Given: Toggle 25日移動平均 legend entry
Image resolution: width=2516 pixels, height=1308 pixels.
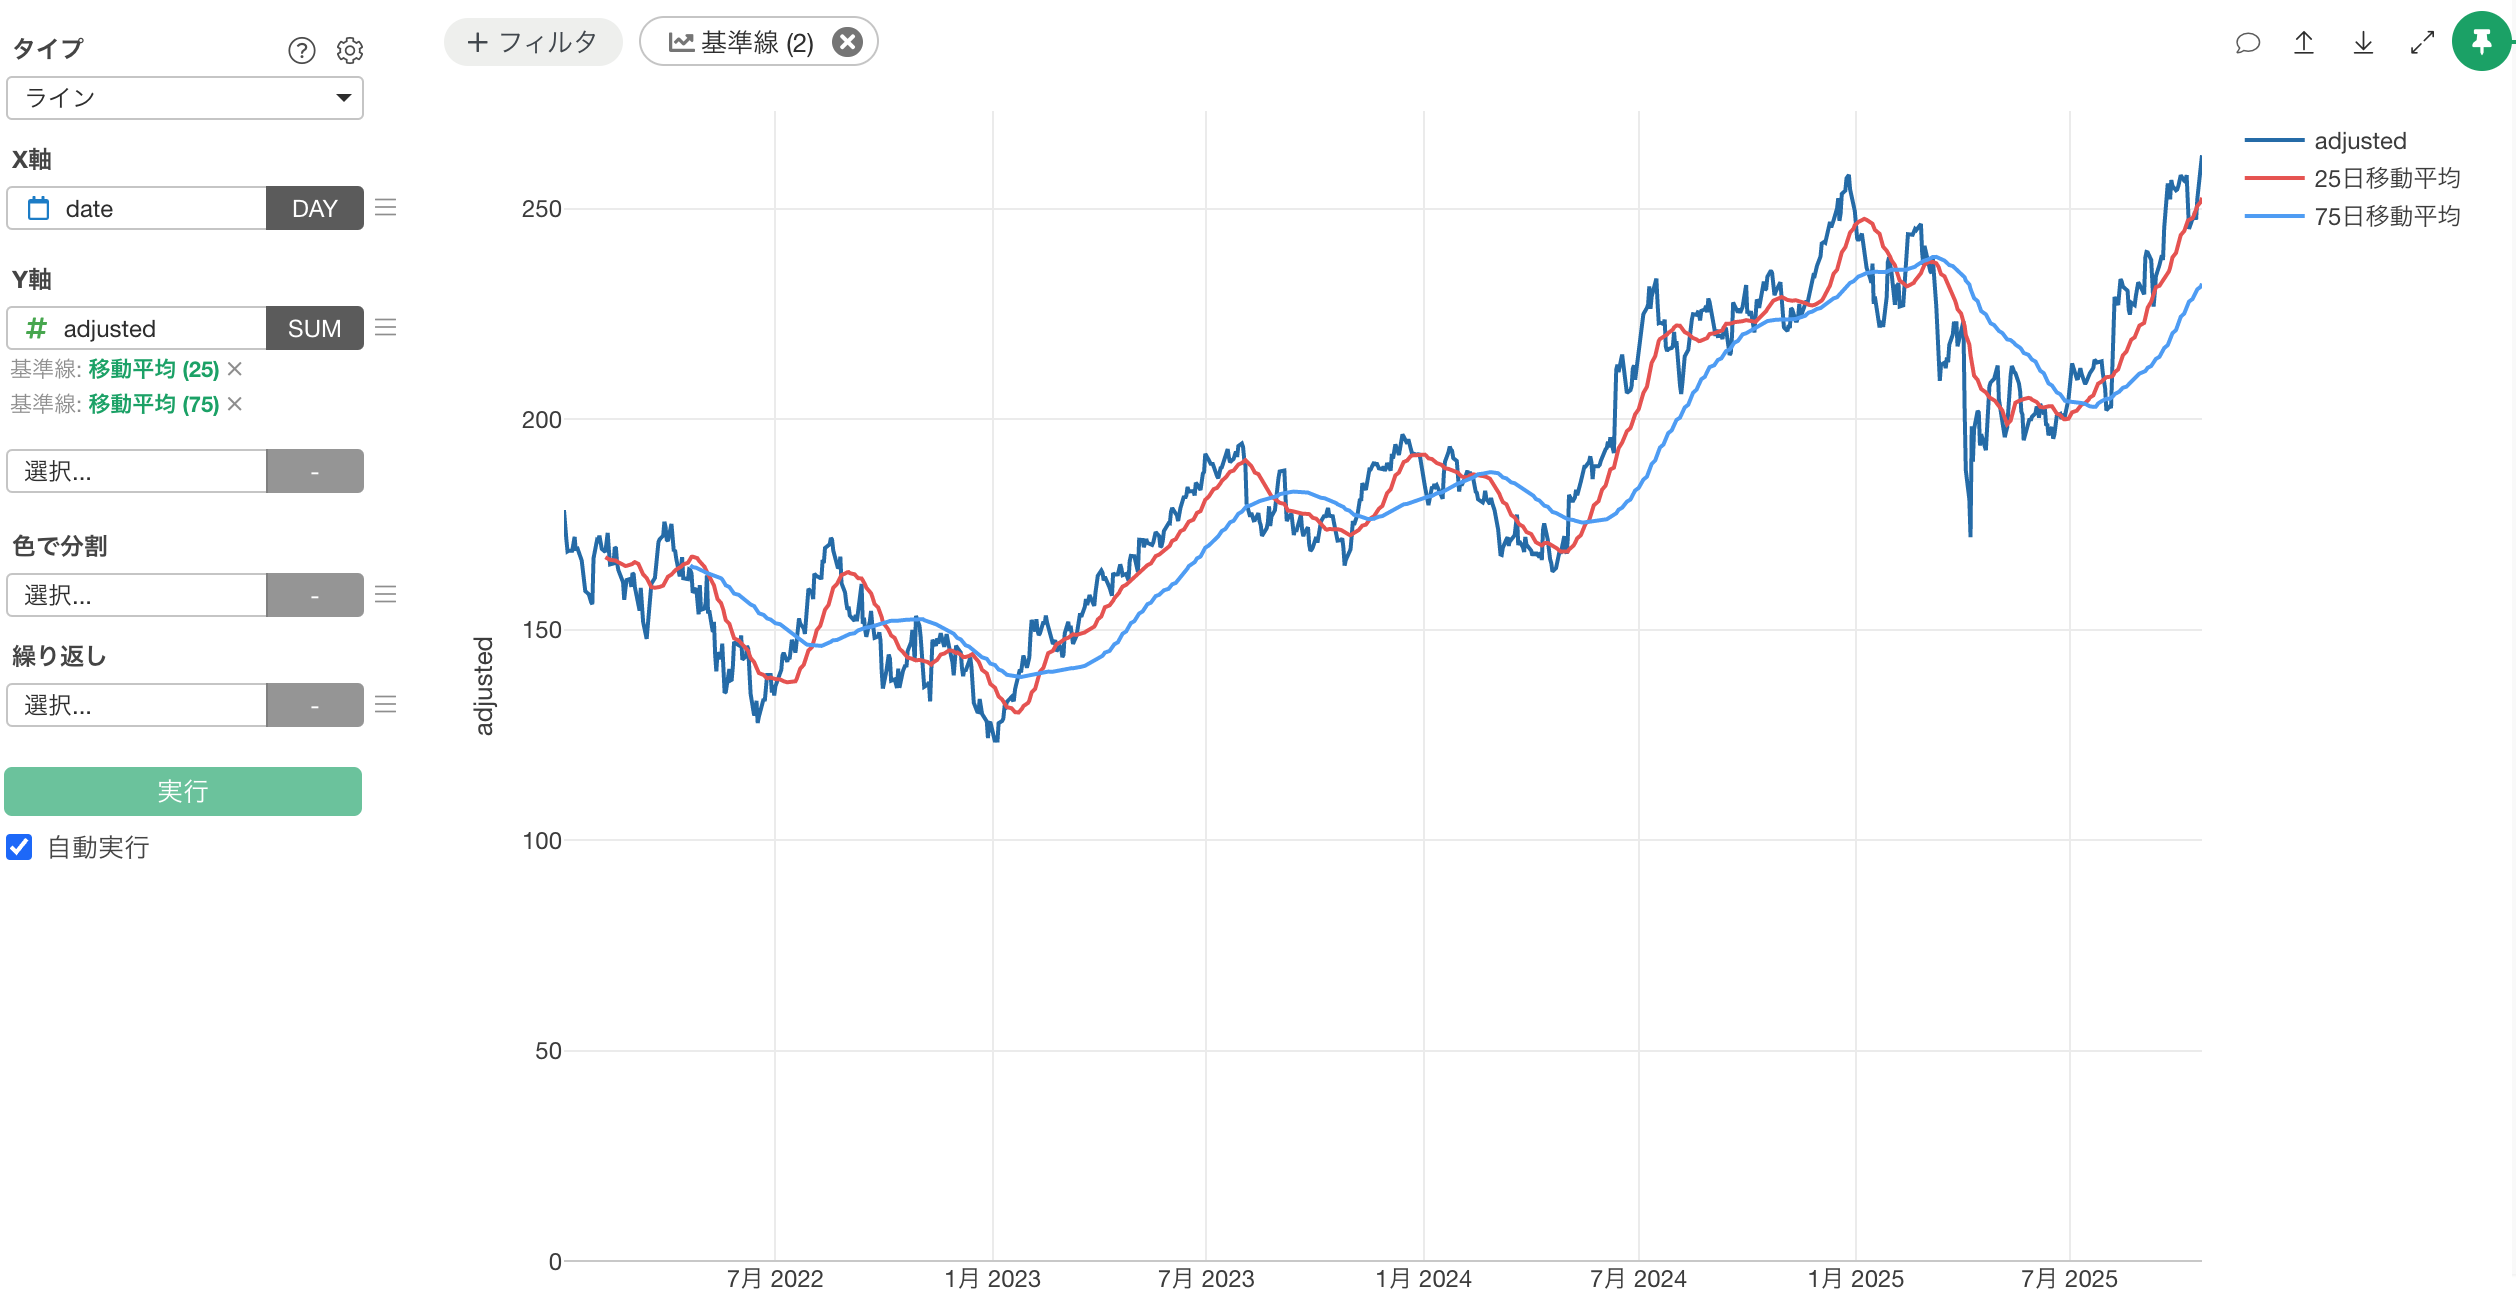Looking at the screenshot, I should point(2385,178).
